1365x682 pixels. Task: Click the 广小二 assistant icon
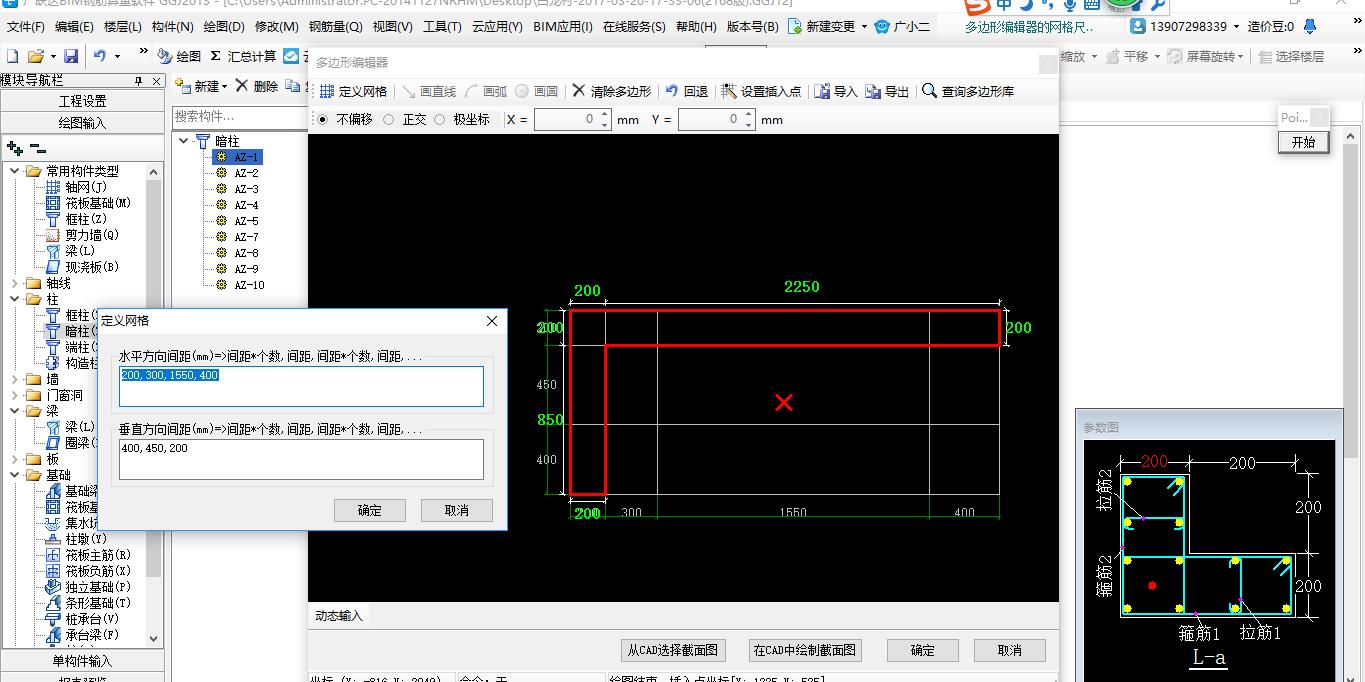[882, 27]
